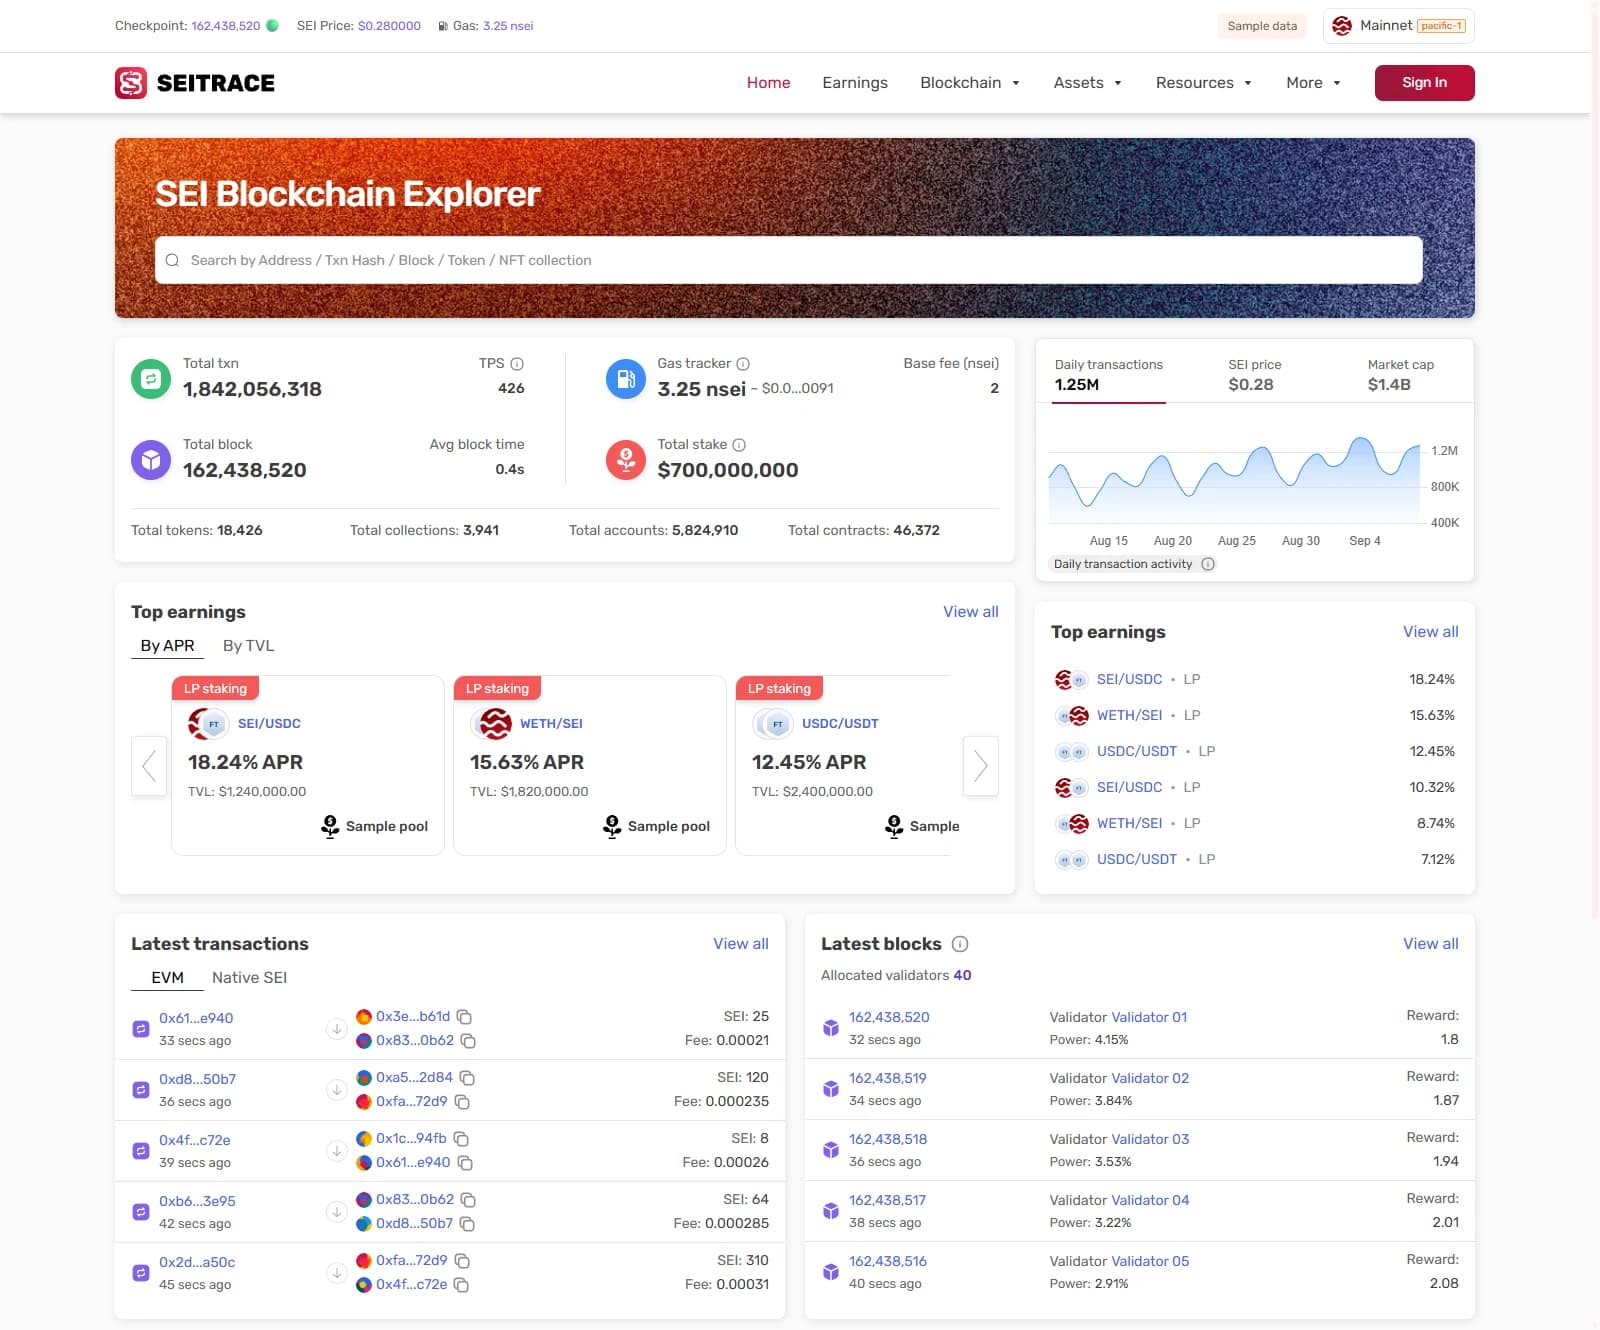This screenshot has height=1330, width=1600.
Task: Open transaction 0xb6...3e95
Action: (x=197, y=1201)
